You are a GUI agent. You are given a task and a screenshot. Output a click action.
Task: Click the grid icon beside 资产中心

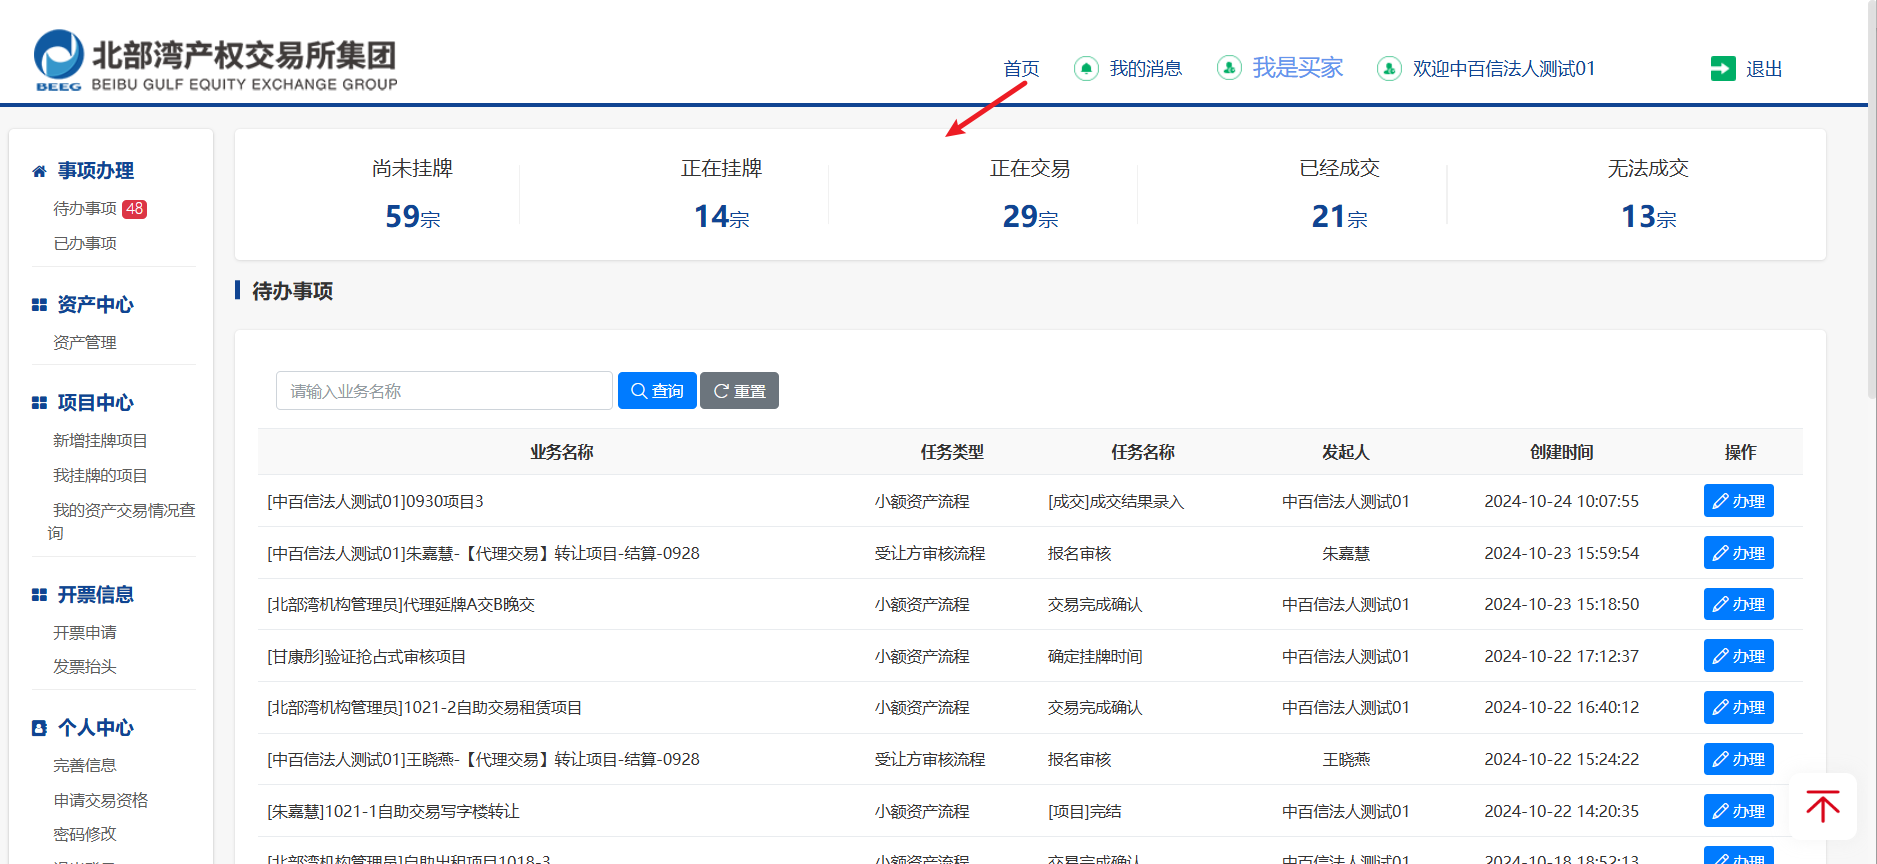tap(39, 305)
